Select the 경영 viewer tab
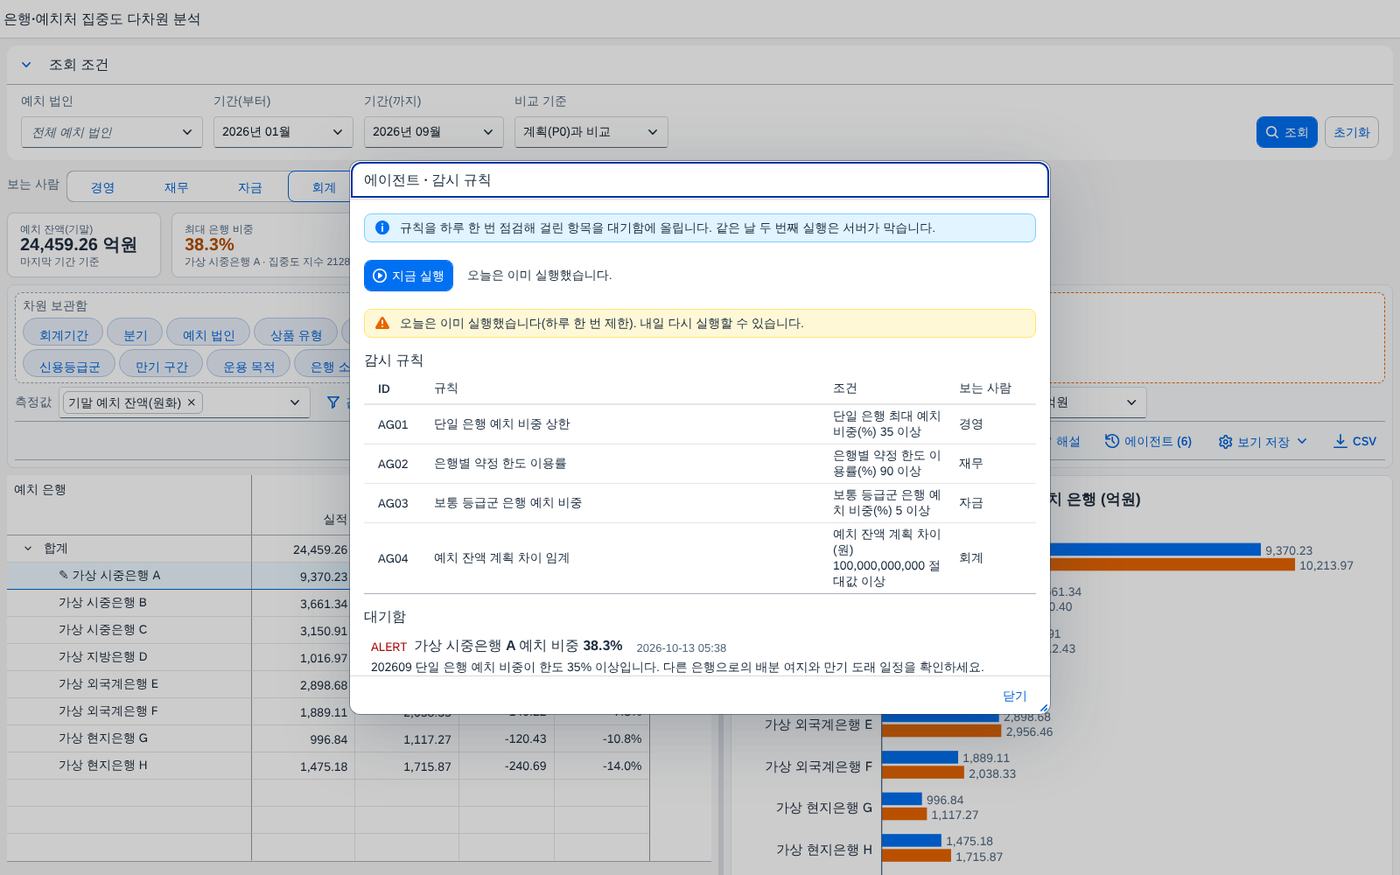The image size is (1400, 875). pyautogui.click(x=103, y=187)
